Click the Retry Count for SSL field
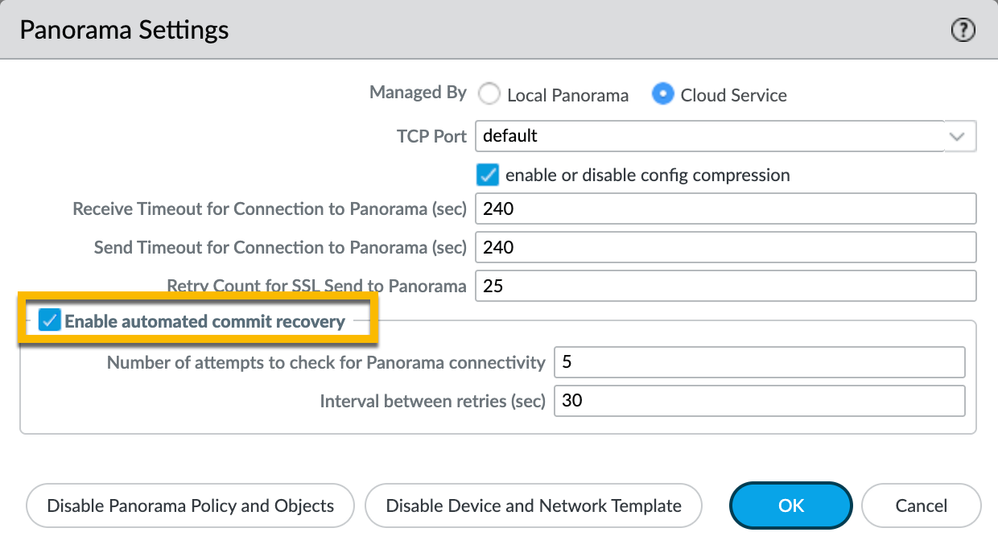Image resolution: width=998 pixels, height=549 pixels. click(726, 286)
